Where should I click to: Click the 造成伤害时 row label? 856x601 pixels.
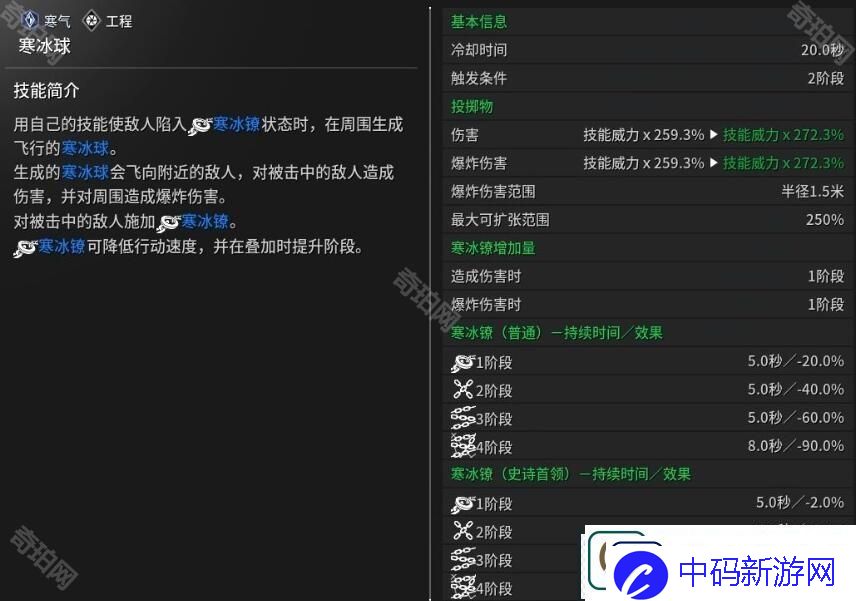coord(486,277)
